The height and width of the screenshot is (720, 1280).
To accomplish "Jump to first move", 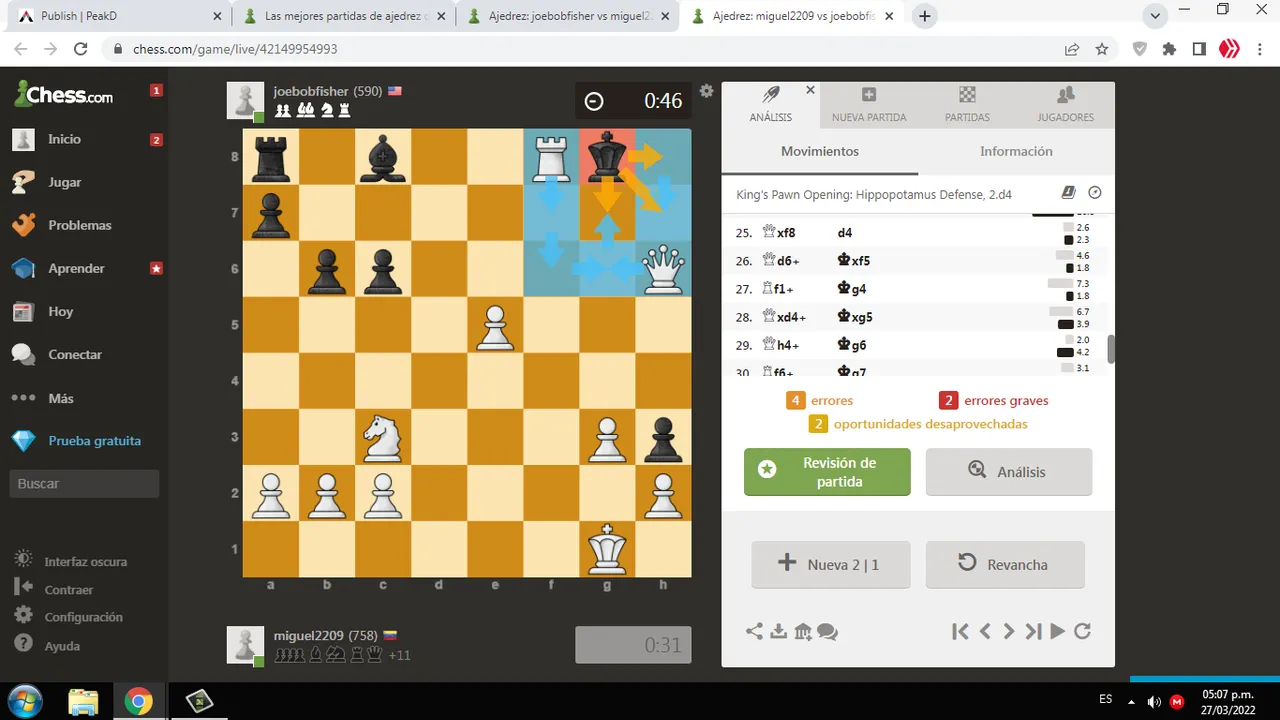I will [960, 631].
